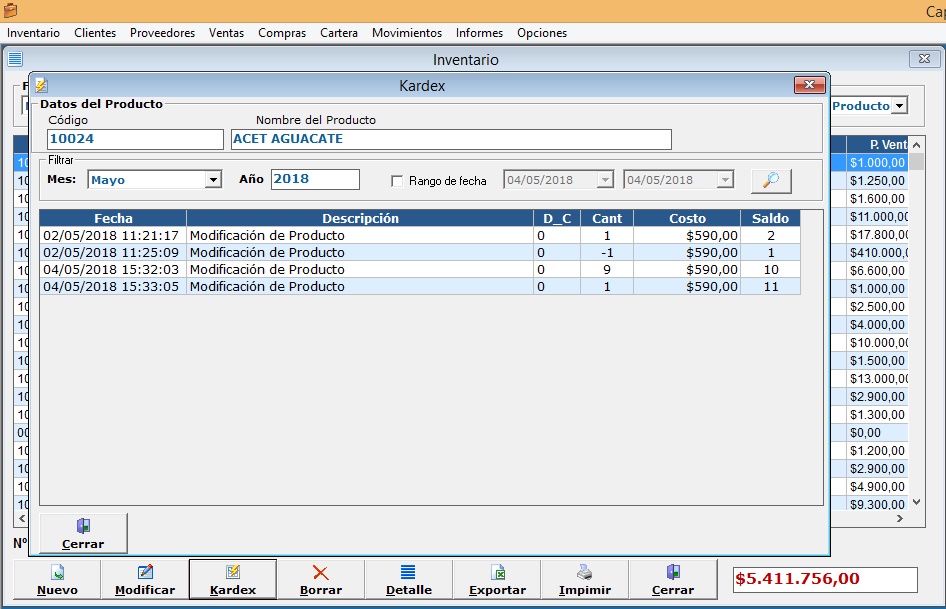Click the Kardex toolbar button
This screenshot has width=946, height=609.
coord(233,579)
